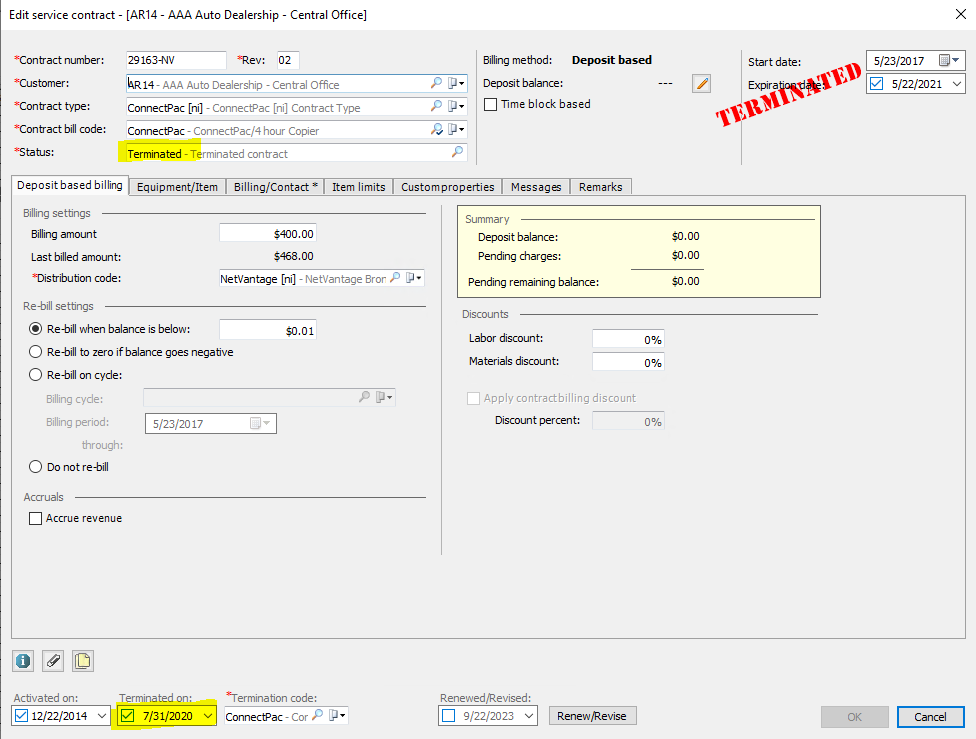Click the Pending remaining balance $0.00 value

click(685, 281)
